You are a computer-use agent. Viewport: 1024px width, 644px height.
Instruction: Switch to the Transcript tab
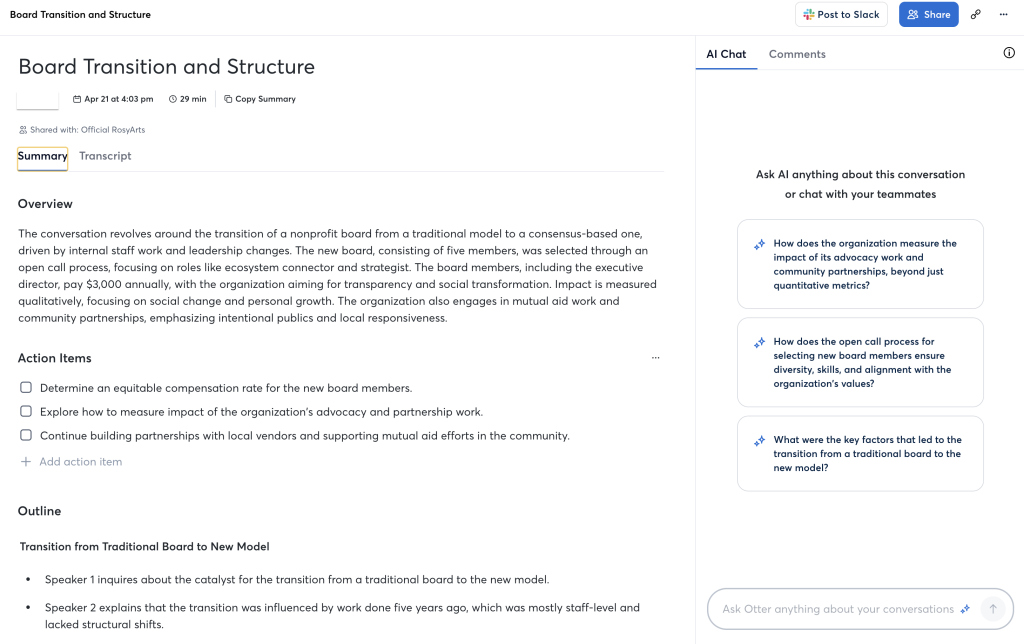pos(105,156)
